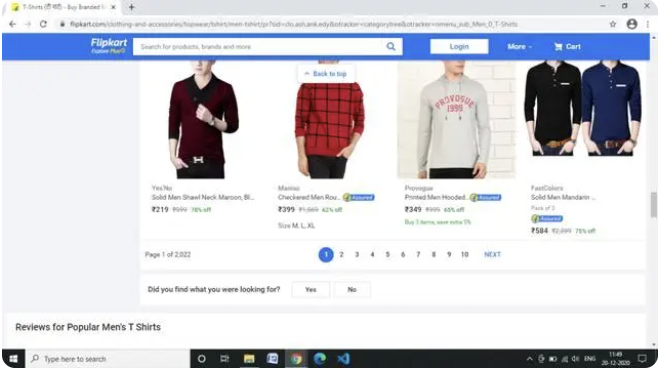Reload the page with refresh icon
663x380 pixels.
coord(43,24)
